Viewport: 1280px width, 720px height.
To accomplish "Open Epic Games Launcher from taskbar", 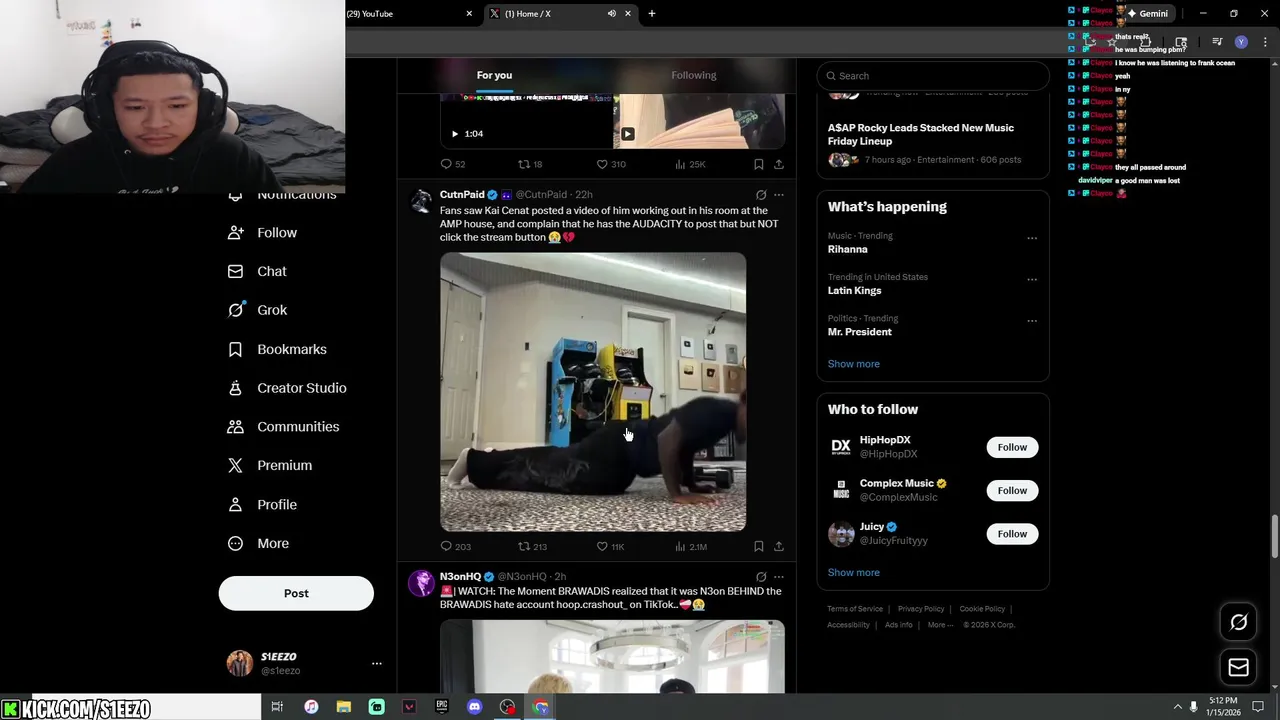I will pos(442,707).
